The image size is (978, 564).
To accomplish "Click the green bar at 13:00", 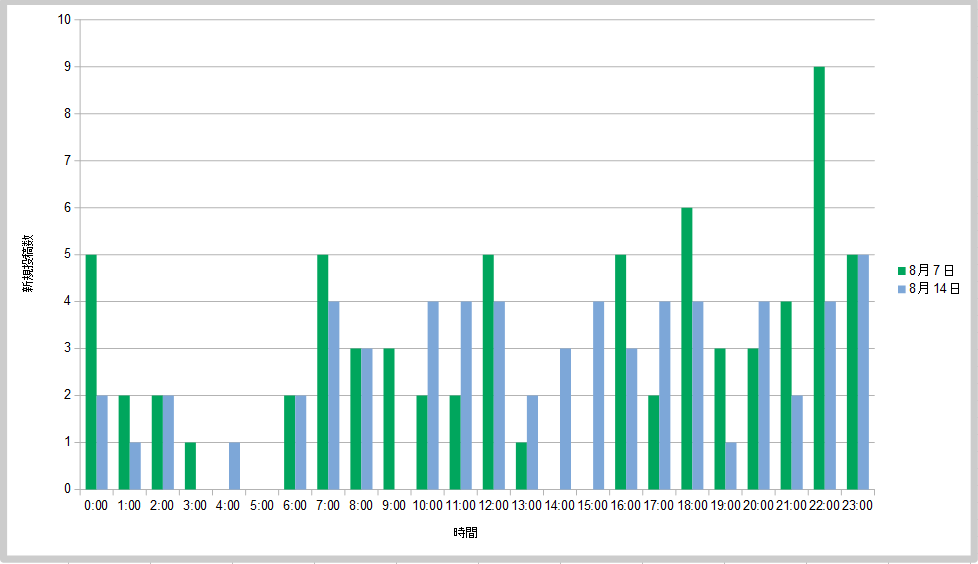I will 521,466.
